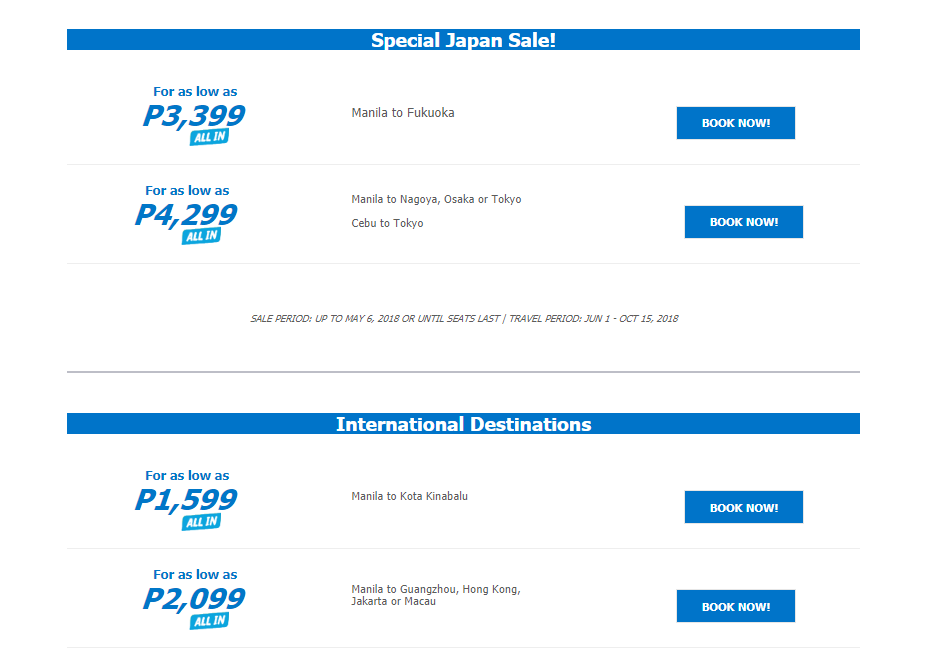Viewport: 950px width, 655px height.
Task: Click the Manila to Nagoya, Osaka or Tokyo text
Action: tap(436, 199)
